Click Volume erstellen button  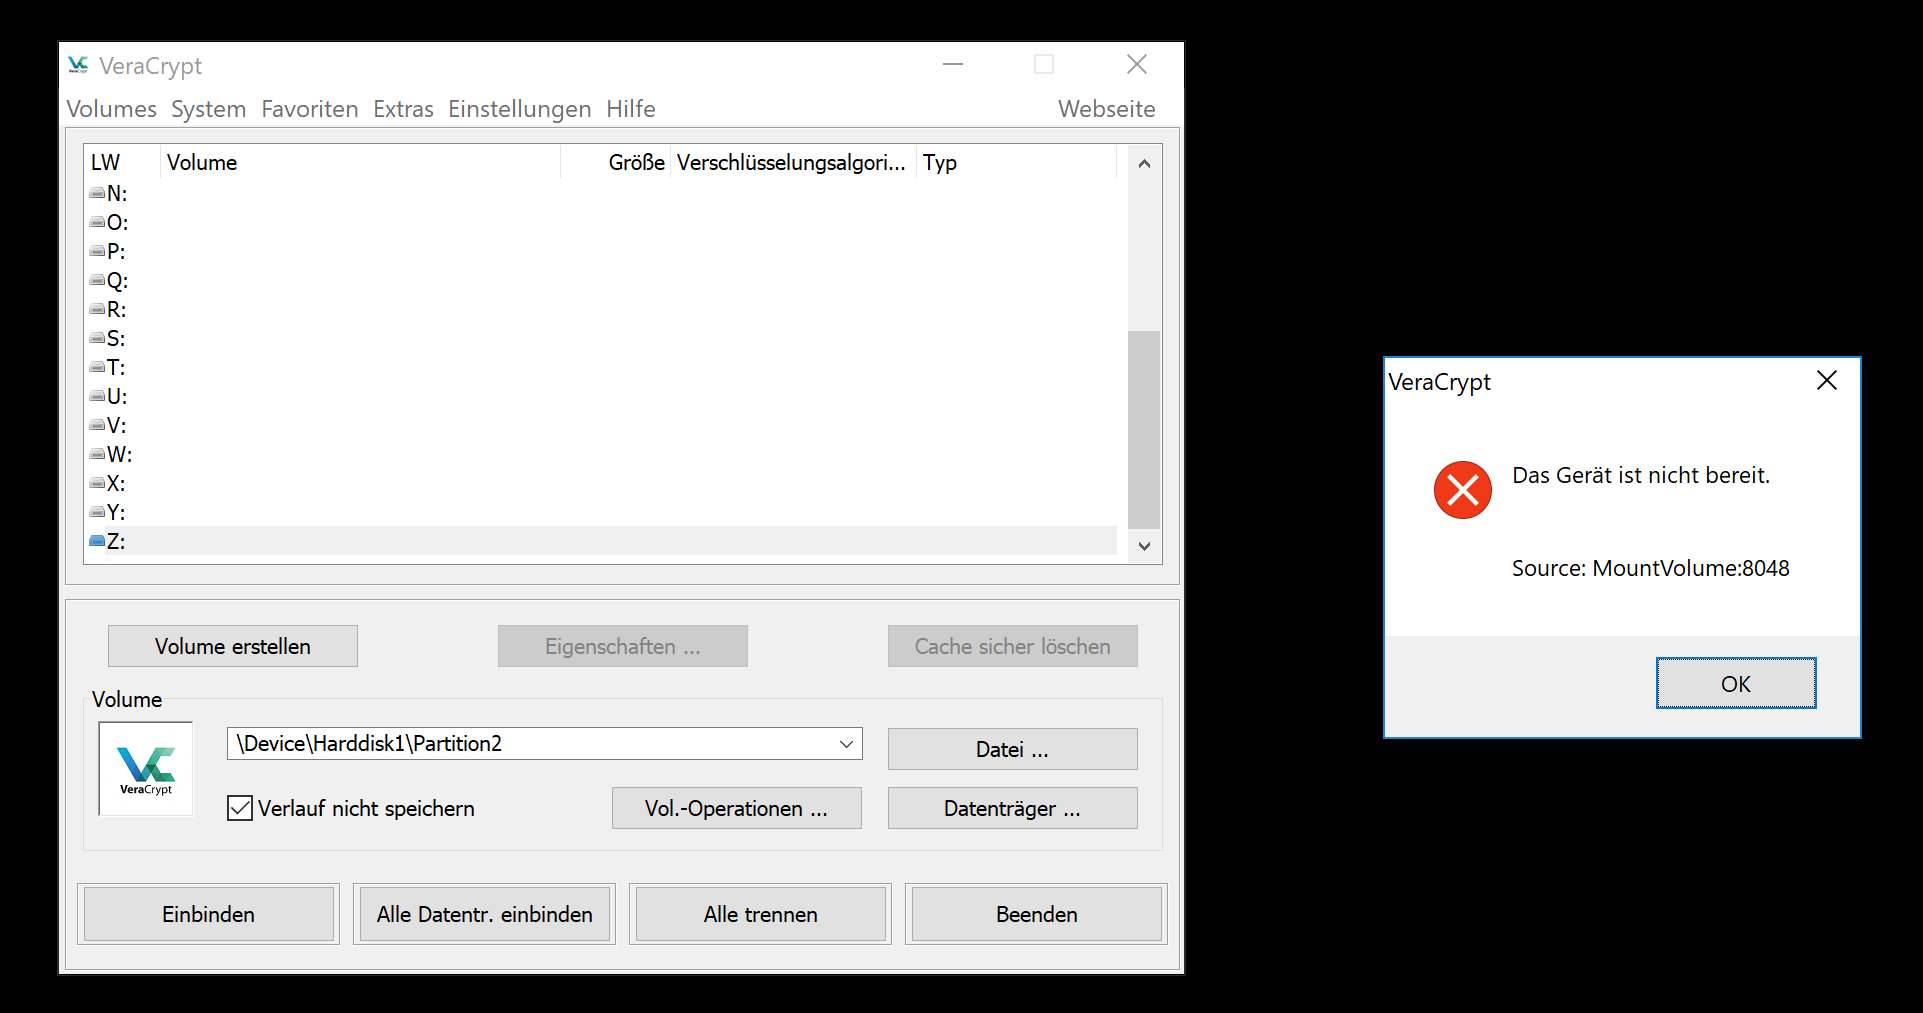[x=233, y=646]
